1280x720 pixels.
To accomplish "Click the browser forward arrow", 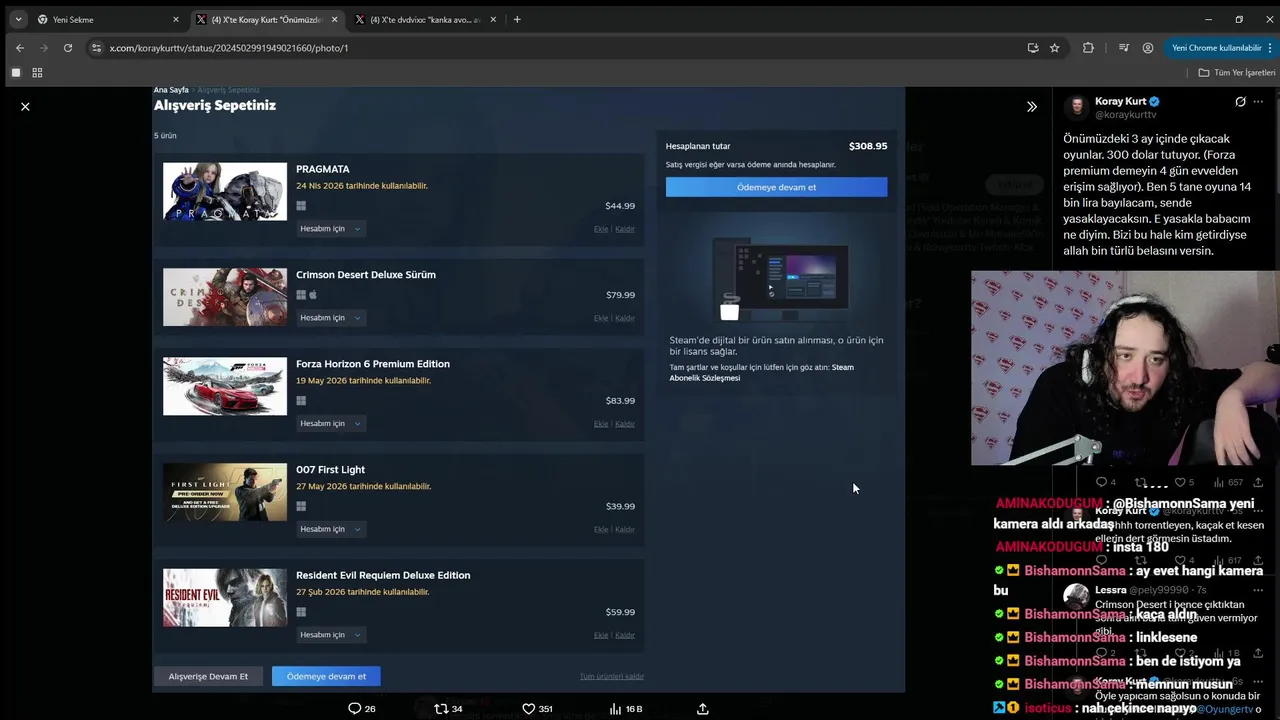I will (x=44, y=47).
